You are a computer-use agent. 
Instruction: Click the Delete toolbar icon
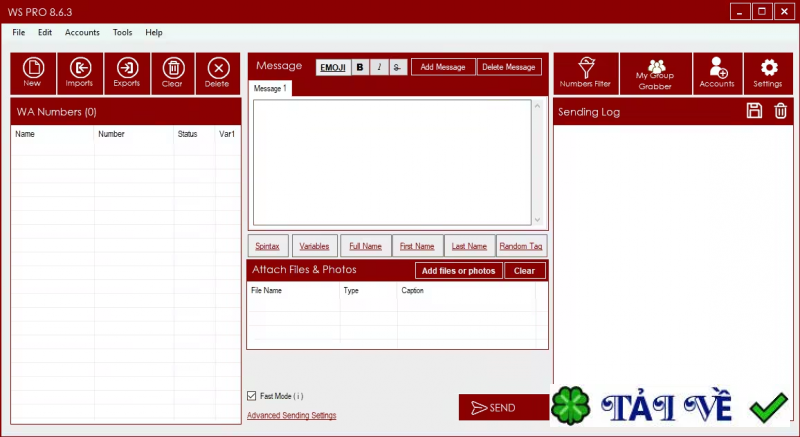coord(218,73)
